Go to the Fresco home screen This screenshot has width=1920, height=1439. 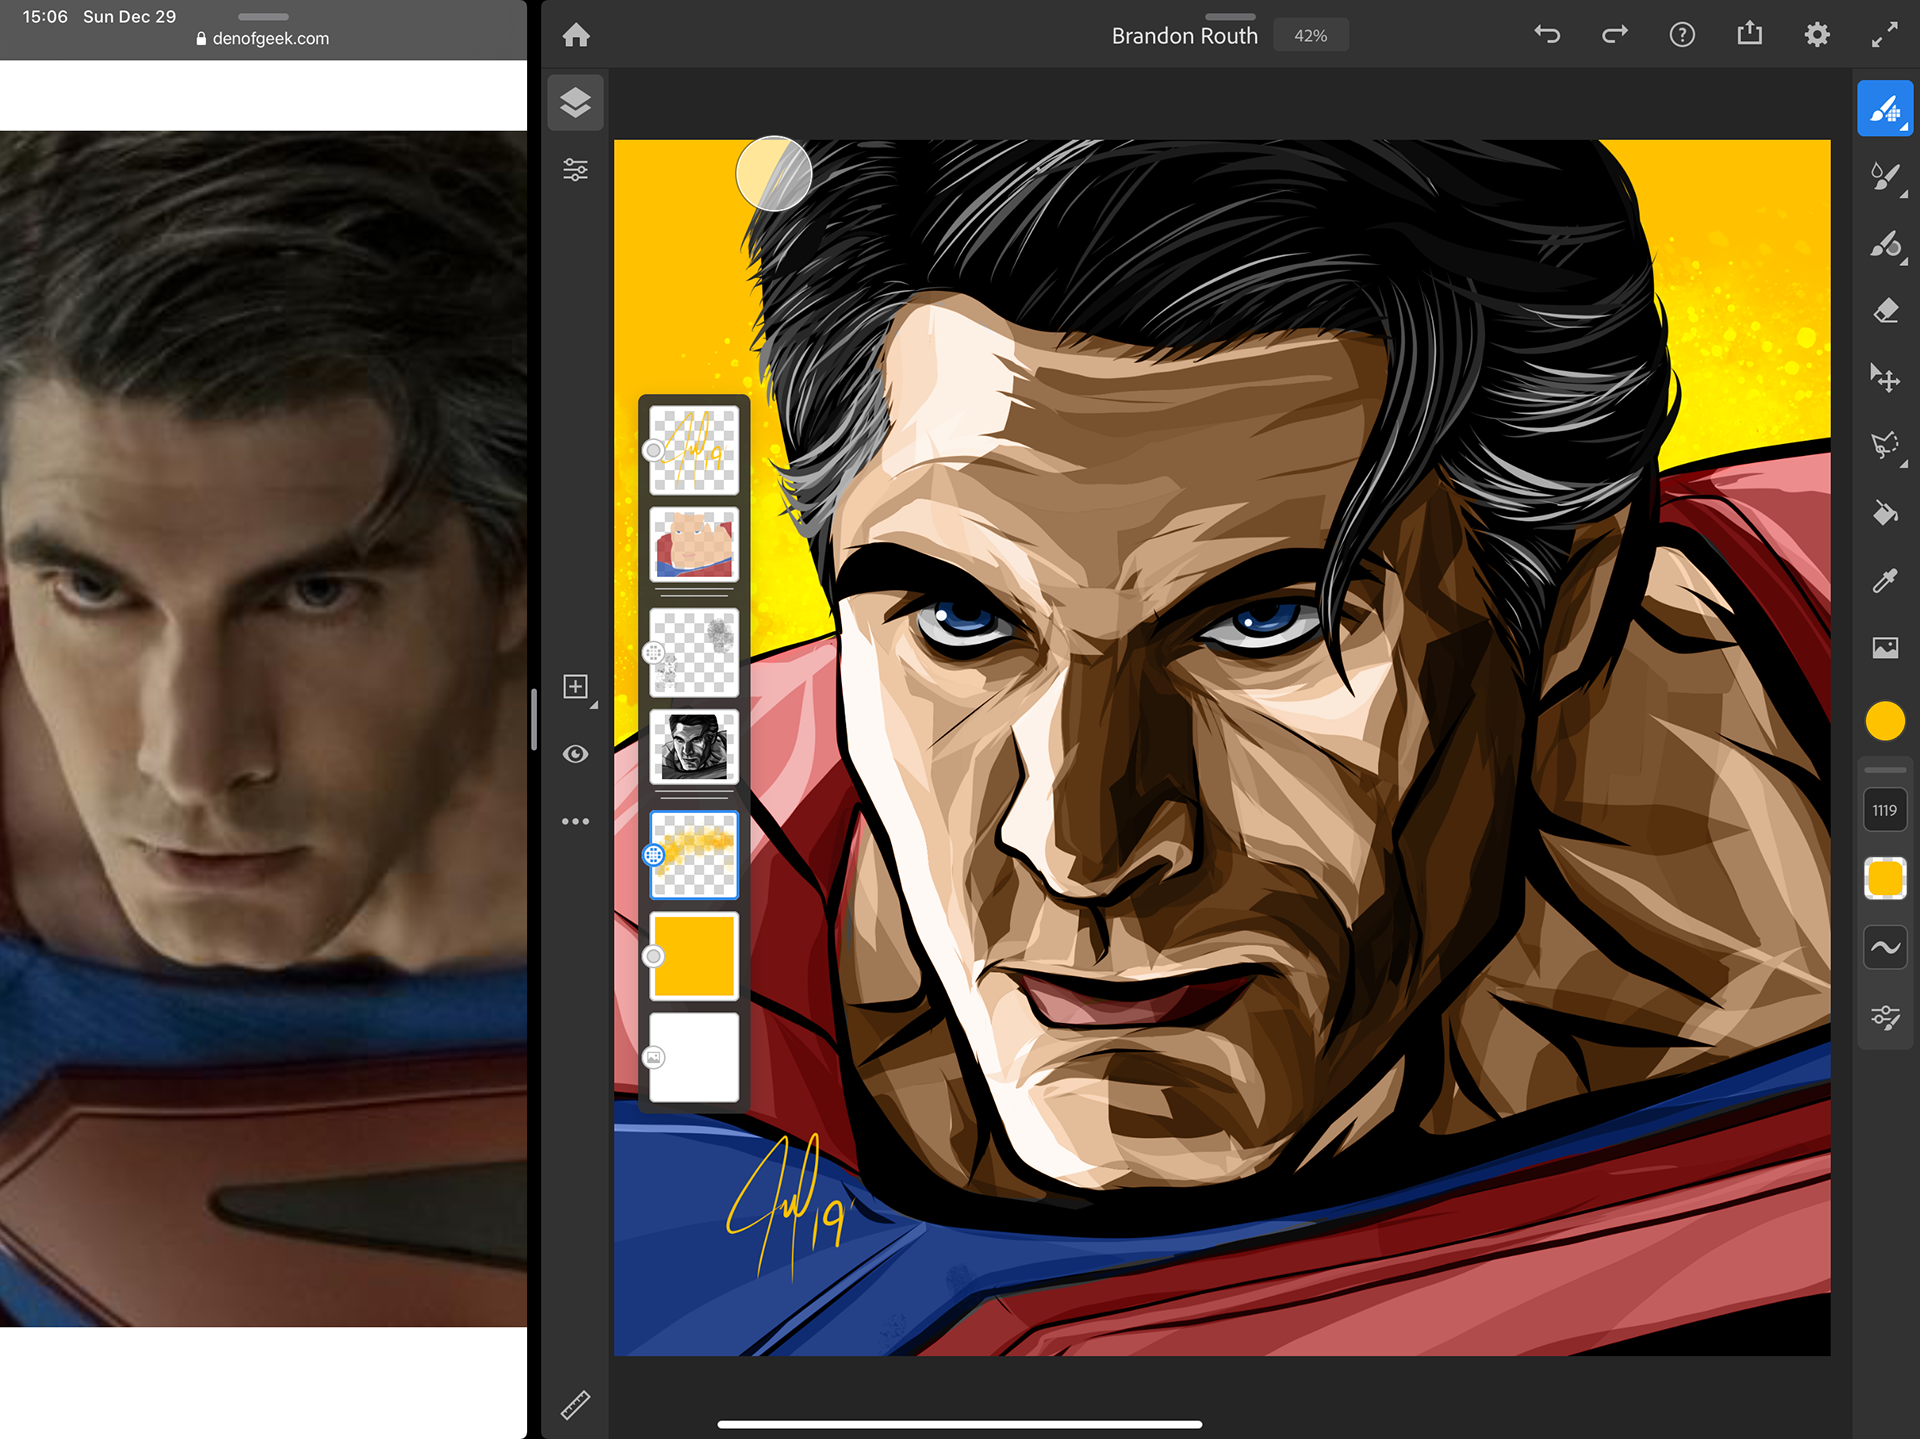[x=576, y=35]
